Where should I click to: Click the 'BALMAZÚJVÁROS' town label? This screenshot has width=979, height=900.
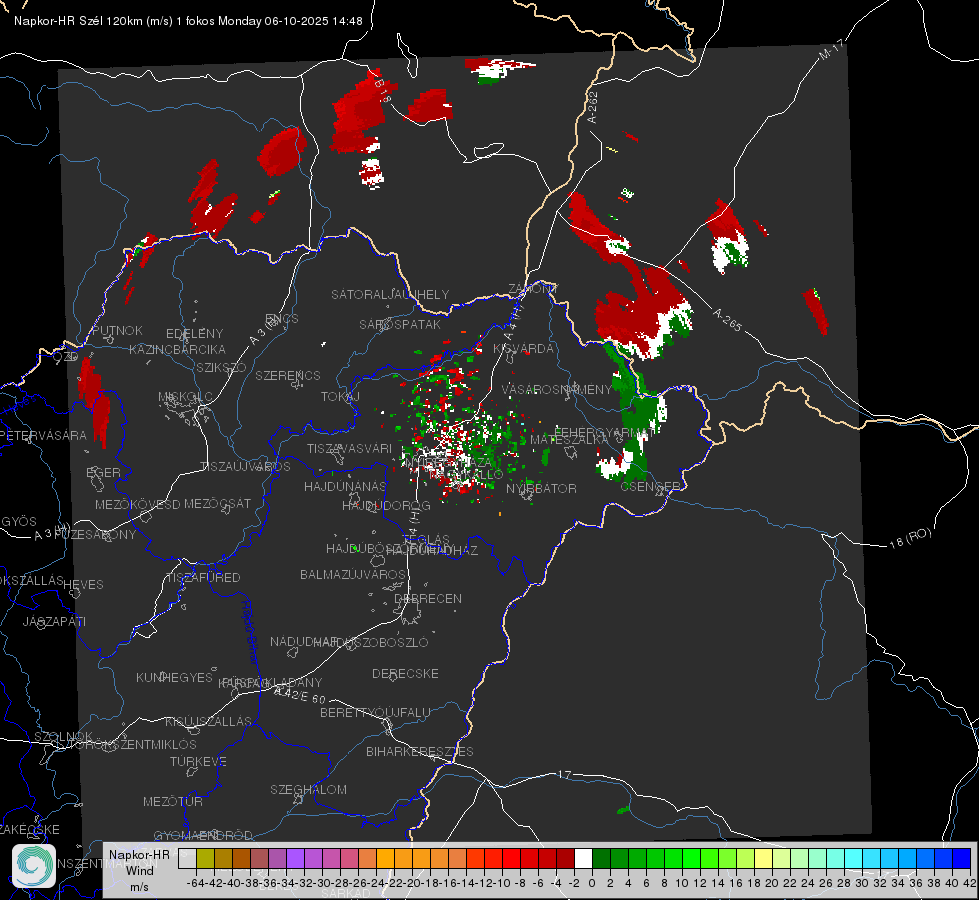pyautogui.click(x=353, y=574)
